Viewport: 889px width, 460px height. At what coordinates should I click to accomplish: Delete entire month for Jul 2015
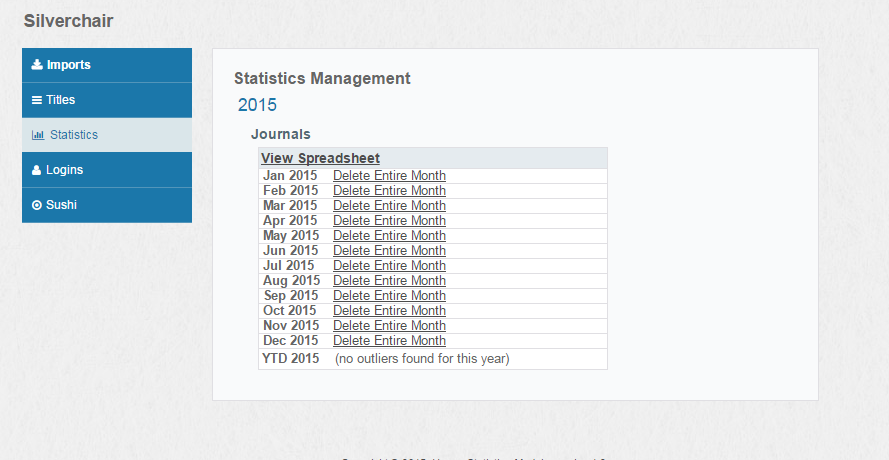pyautogui.click(x=389, y=266)
